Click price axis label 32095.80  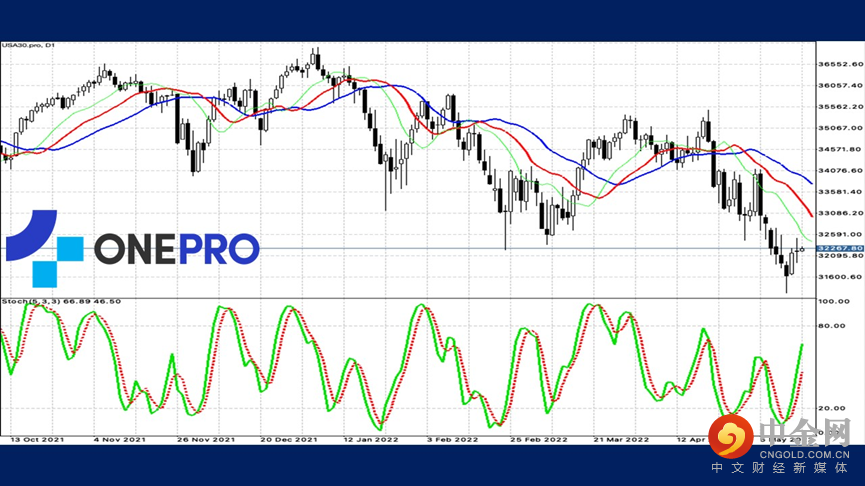[x=840, y=256]
